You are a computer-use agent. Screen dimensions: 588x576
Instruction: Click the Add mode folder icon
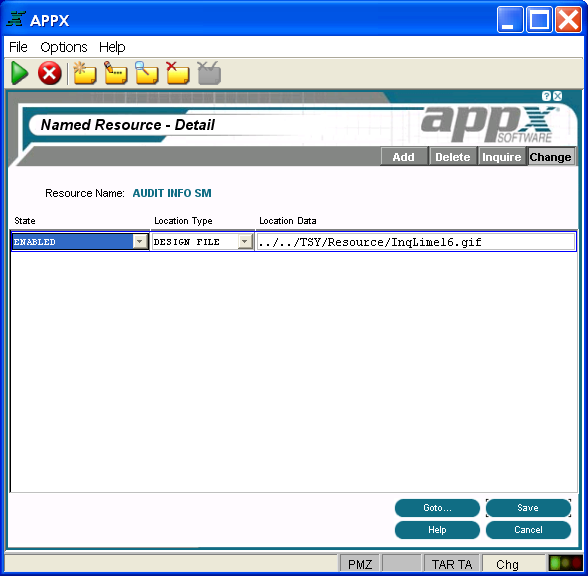tap(85, 73)
